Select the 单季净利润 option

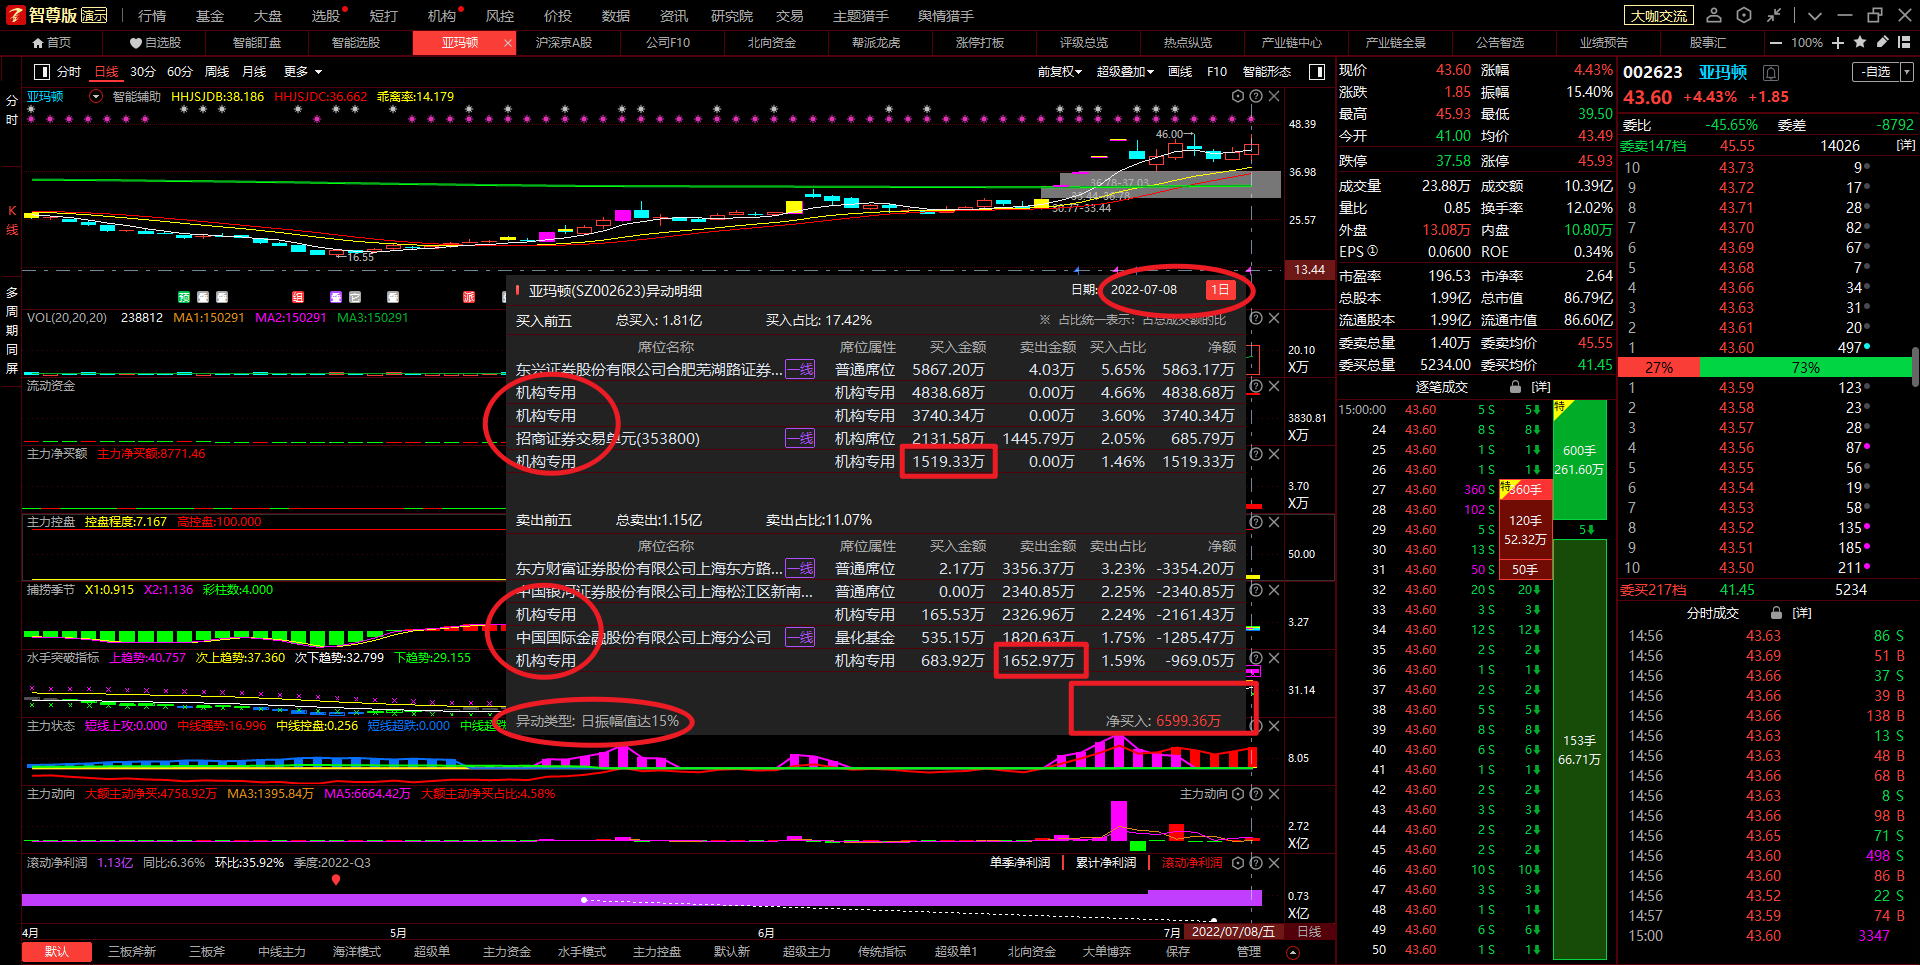tap(1020, 863)
